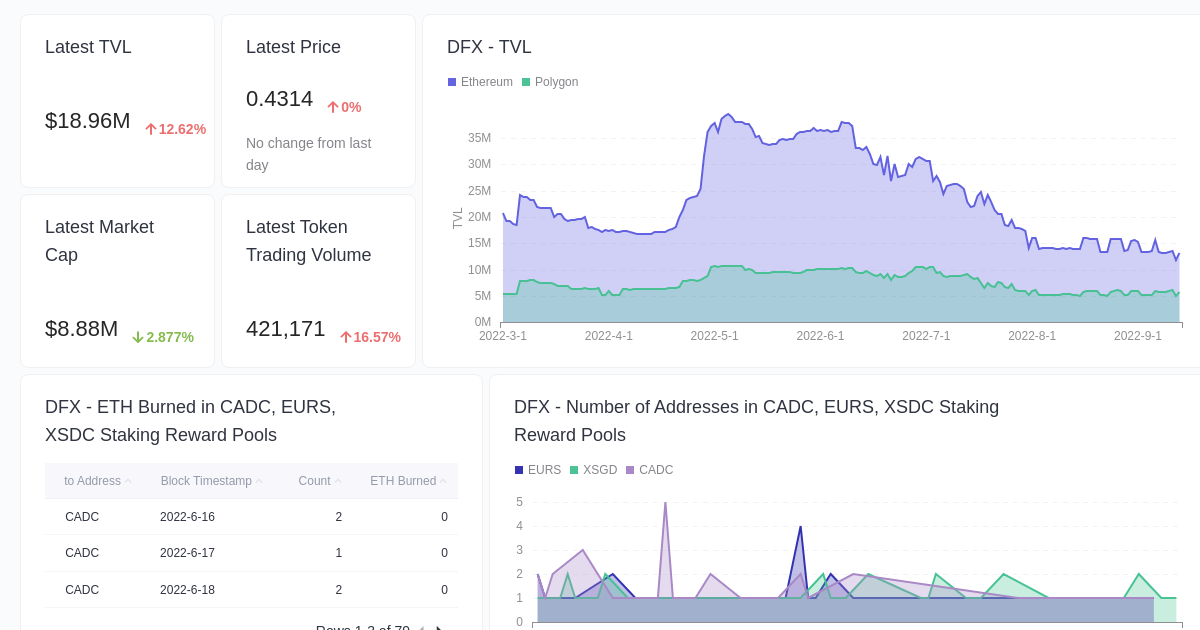1200x630 pixels.
Task: Click the DFX - TVL chart title
Action: tap(488, 47)
